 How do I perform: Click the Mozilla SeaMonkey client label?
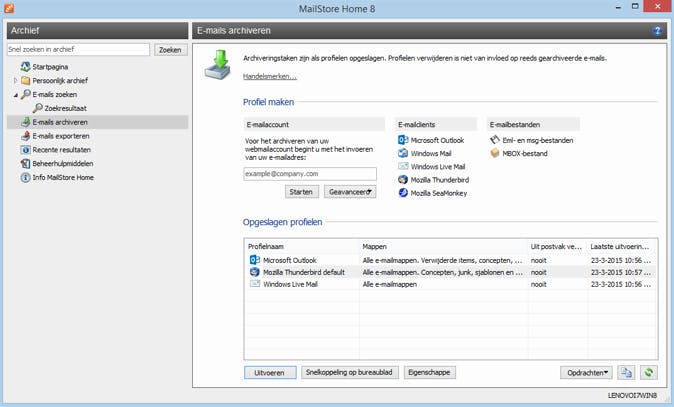pos(438,193)
